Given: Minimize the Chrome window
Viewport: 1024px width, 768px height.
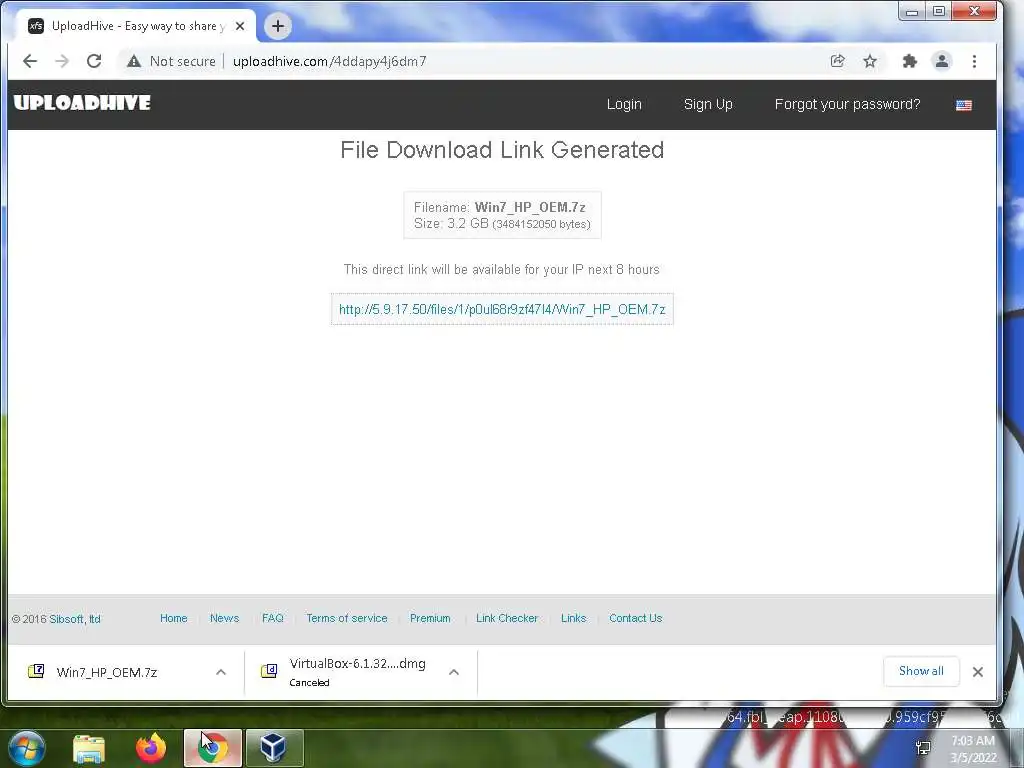Looking at the screenshot, I should pos(912,11).
